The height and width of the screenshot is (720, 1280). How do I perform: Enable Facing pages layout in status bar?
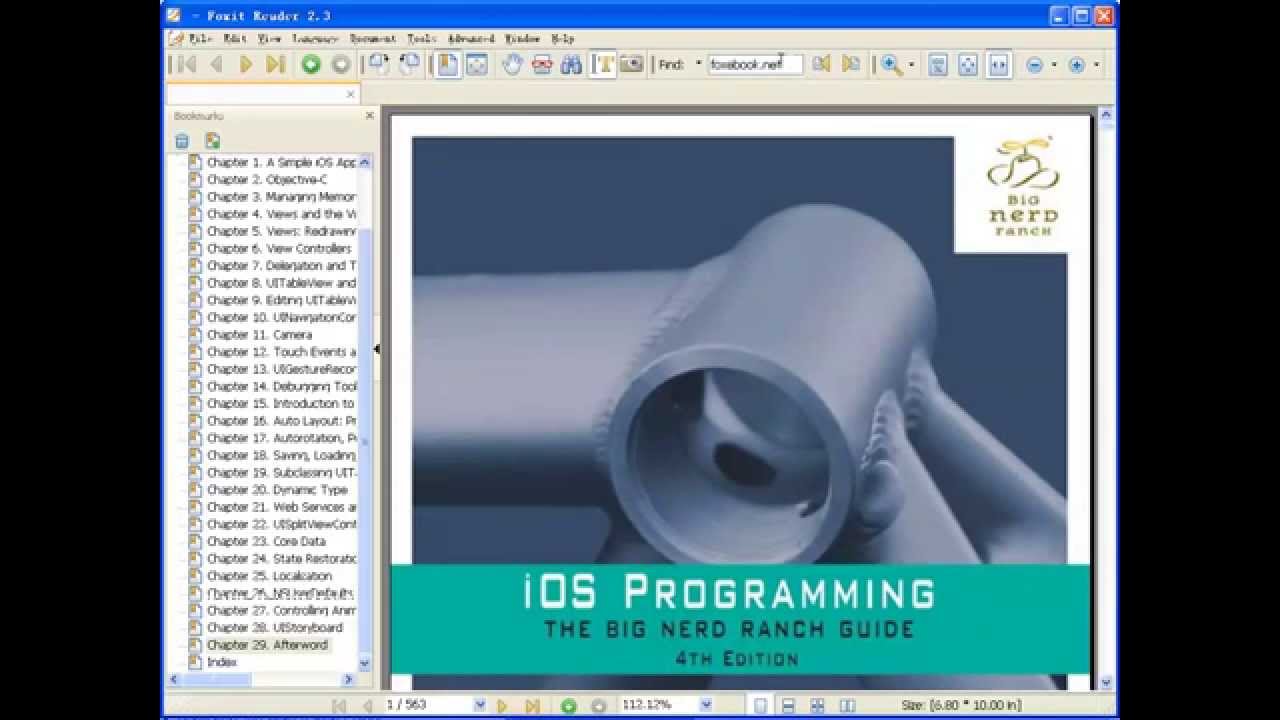click(846, 706)
